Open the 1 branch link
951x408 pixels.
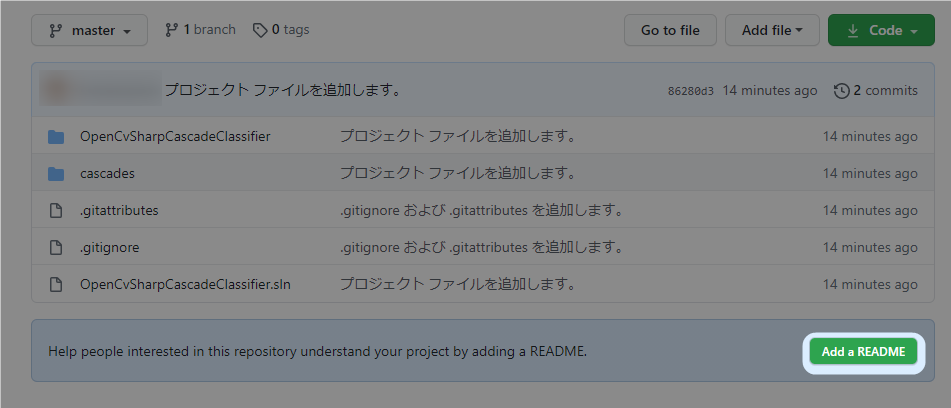tap(200, 30)
